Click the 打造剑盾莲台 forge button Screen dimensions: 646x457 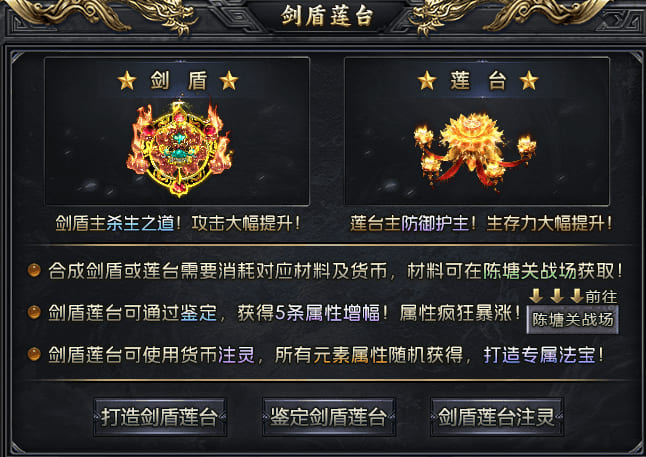[160, 417]
